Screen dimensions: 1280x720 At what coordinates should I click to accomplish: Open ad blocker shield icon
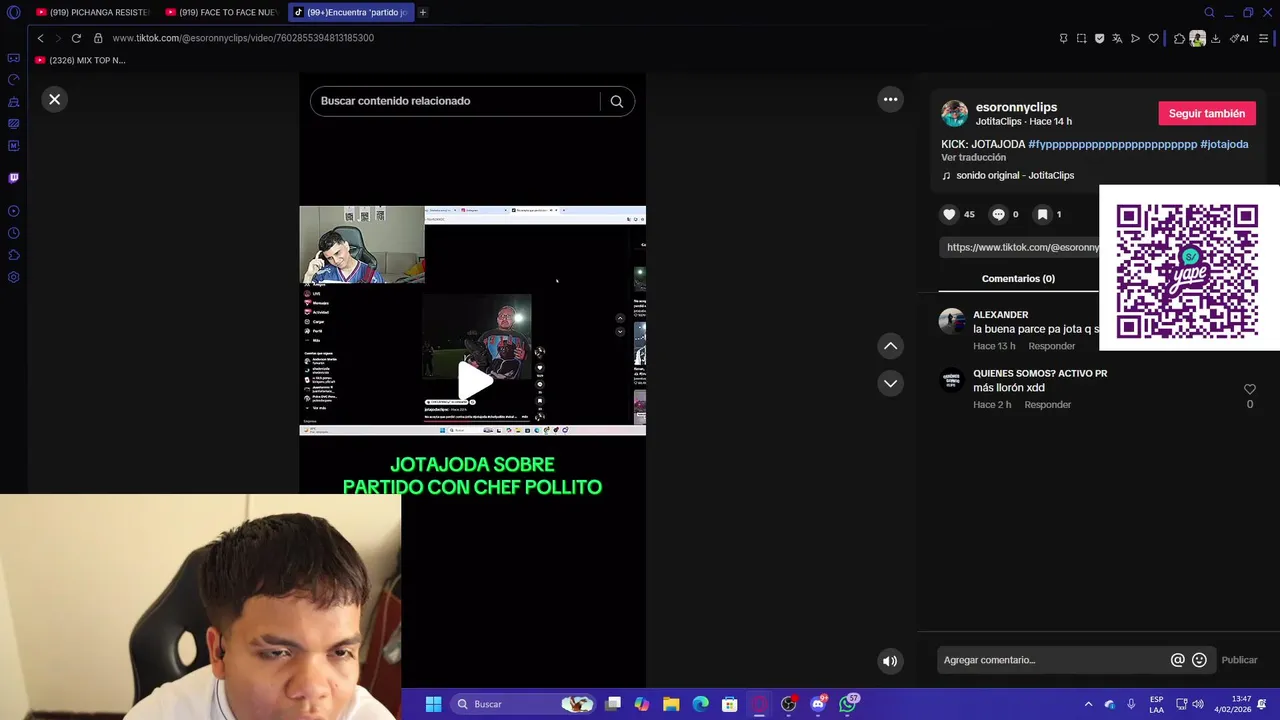tap(1099, 38)
